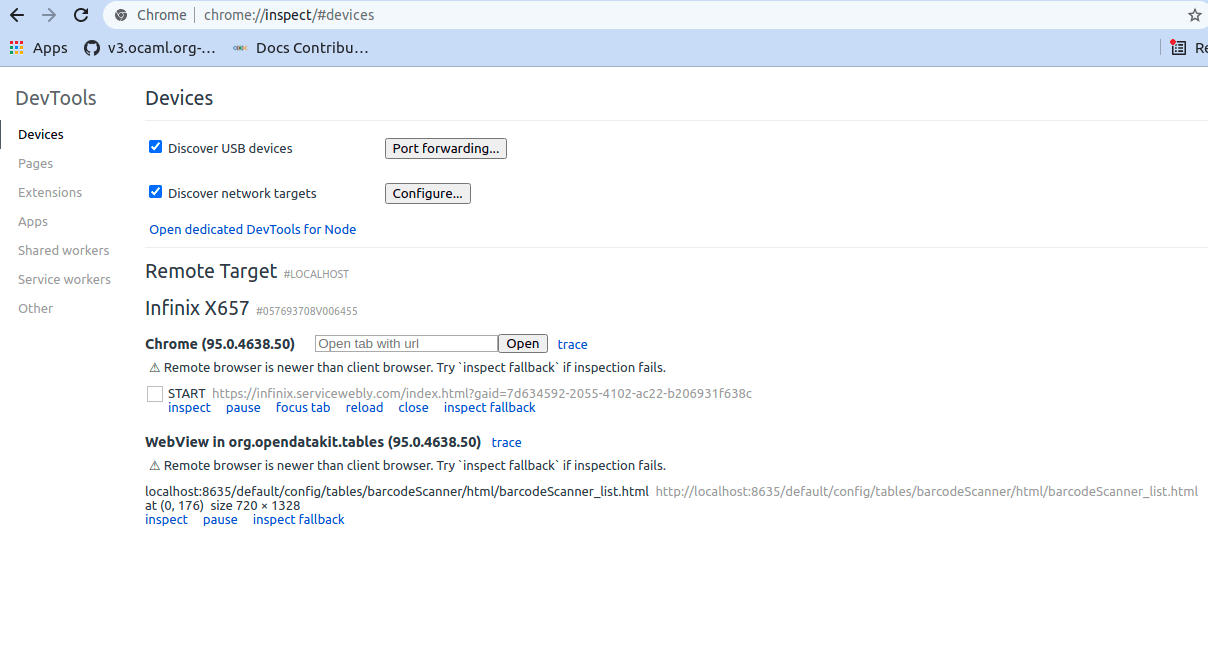Select Extensions in the DevTools sidebar
The image size is (1208, 669).
(x=50, y=192)
